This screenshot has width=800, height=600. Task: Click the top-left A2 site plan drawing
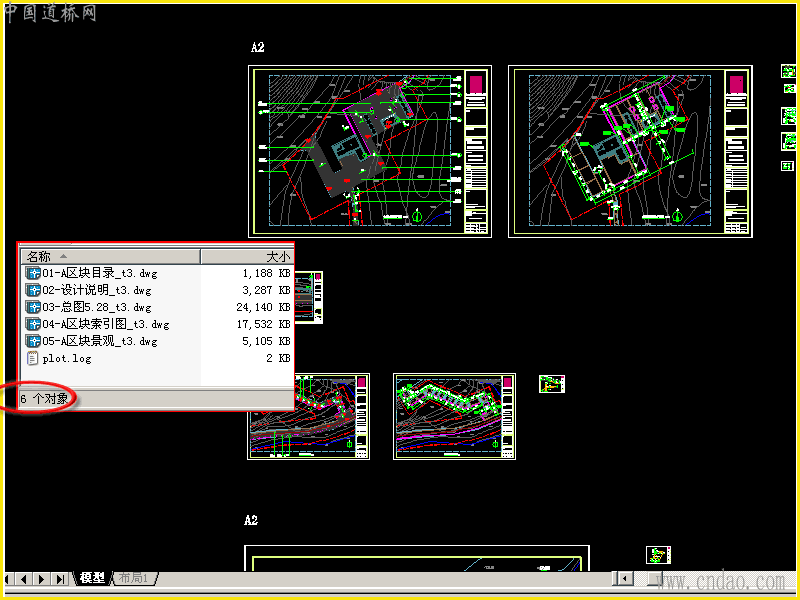370,152
